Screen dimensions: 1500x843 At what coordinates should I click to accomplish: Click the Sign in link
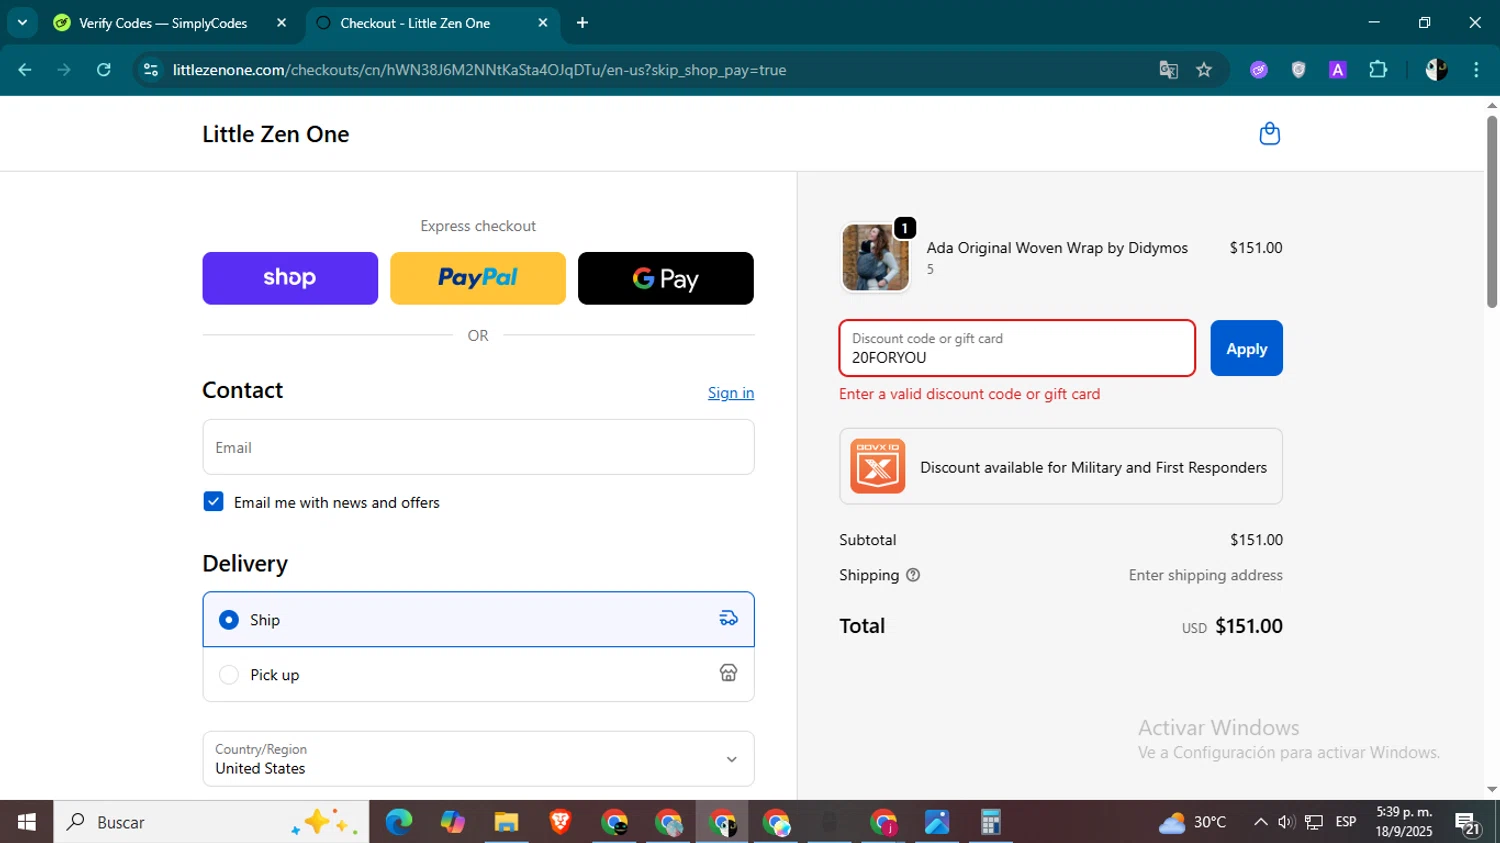731,393
